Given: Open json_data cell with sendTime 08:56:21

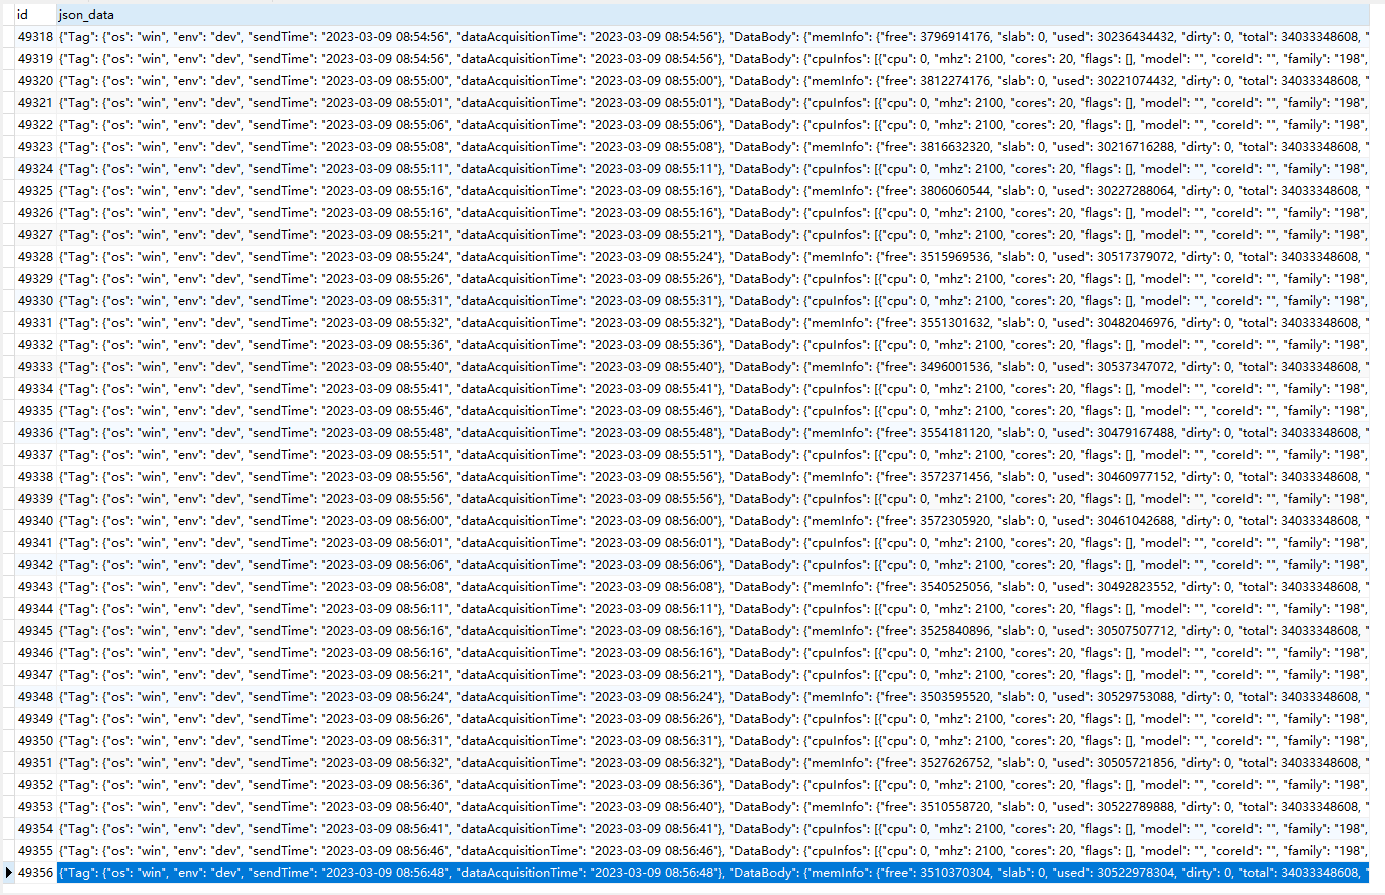Looking at the screenshot, I should (712, 675).
